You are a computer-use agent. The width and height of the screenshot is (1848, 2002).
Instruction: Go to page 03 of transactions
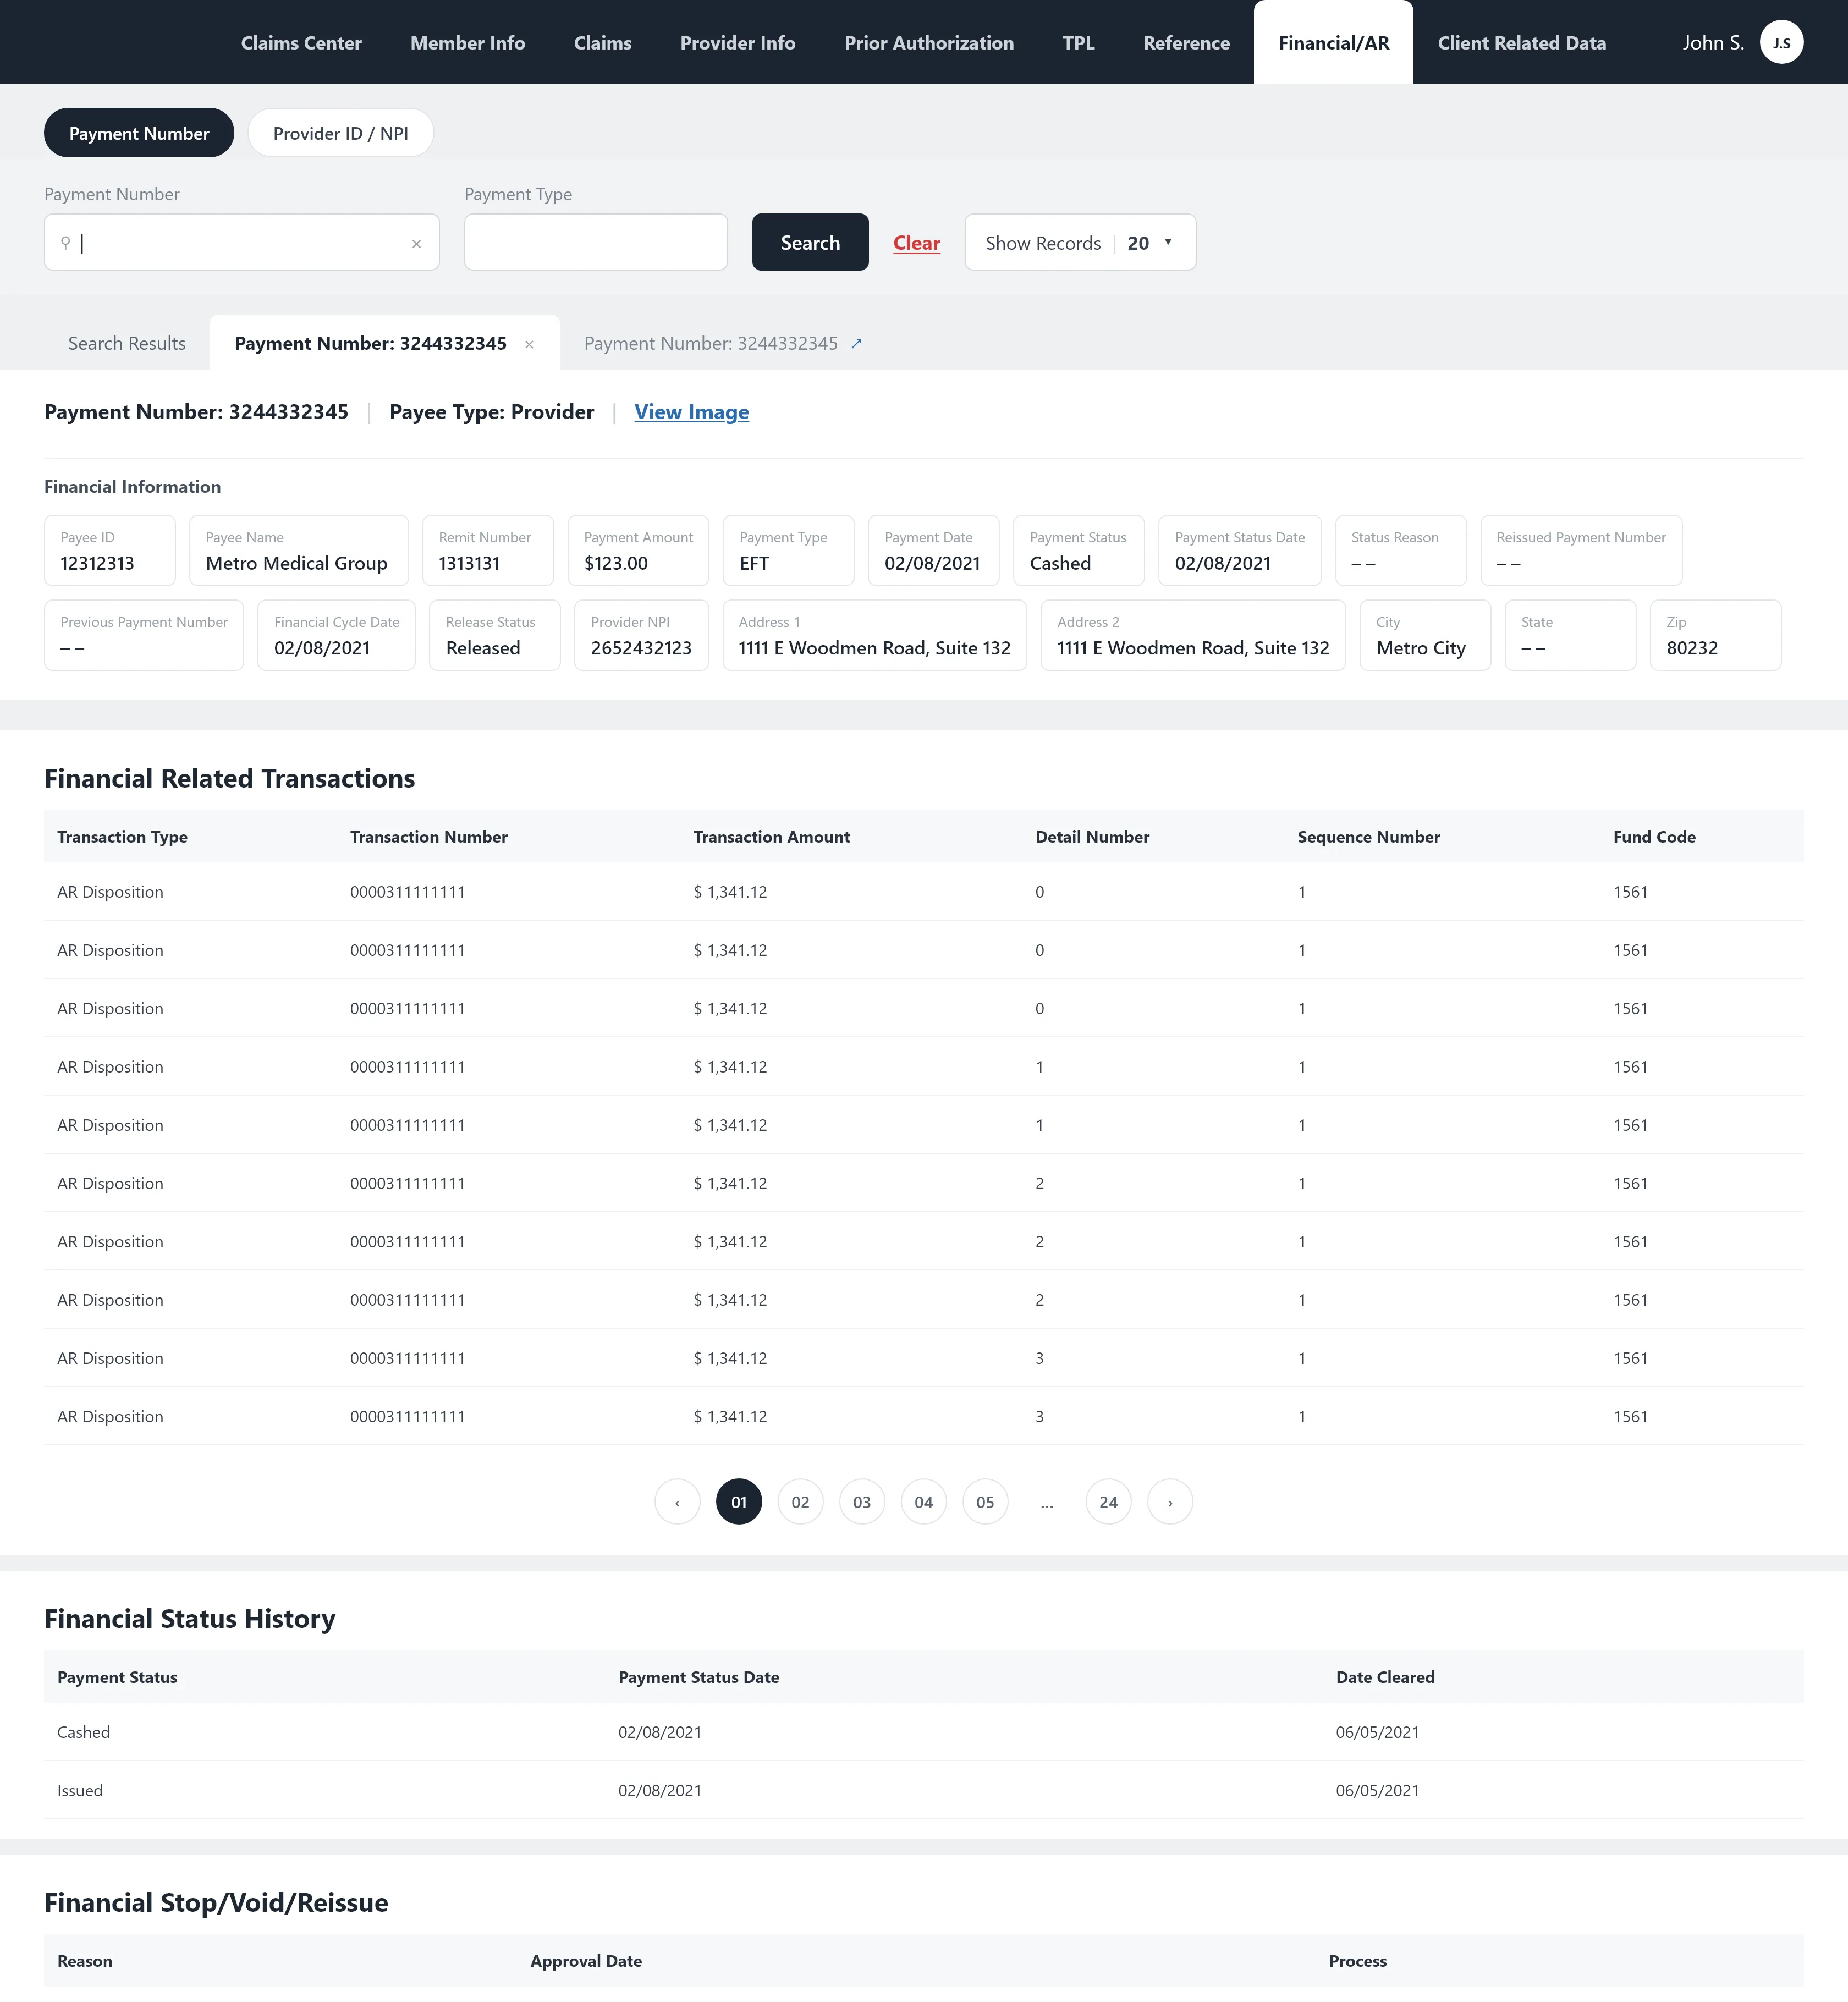pyautogui.click(x=862, y=1502)
